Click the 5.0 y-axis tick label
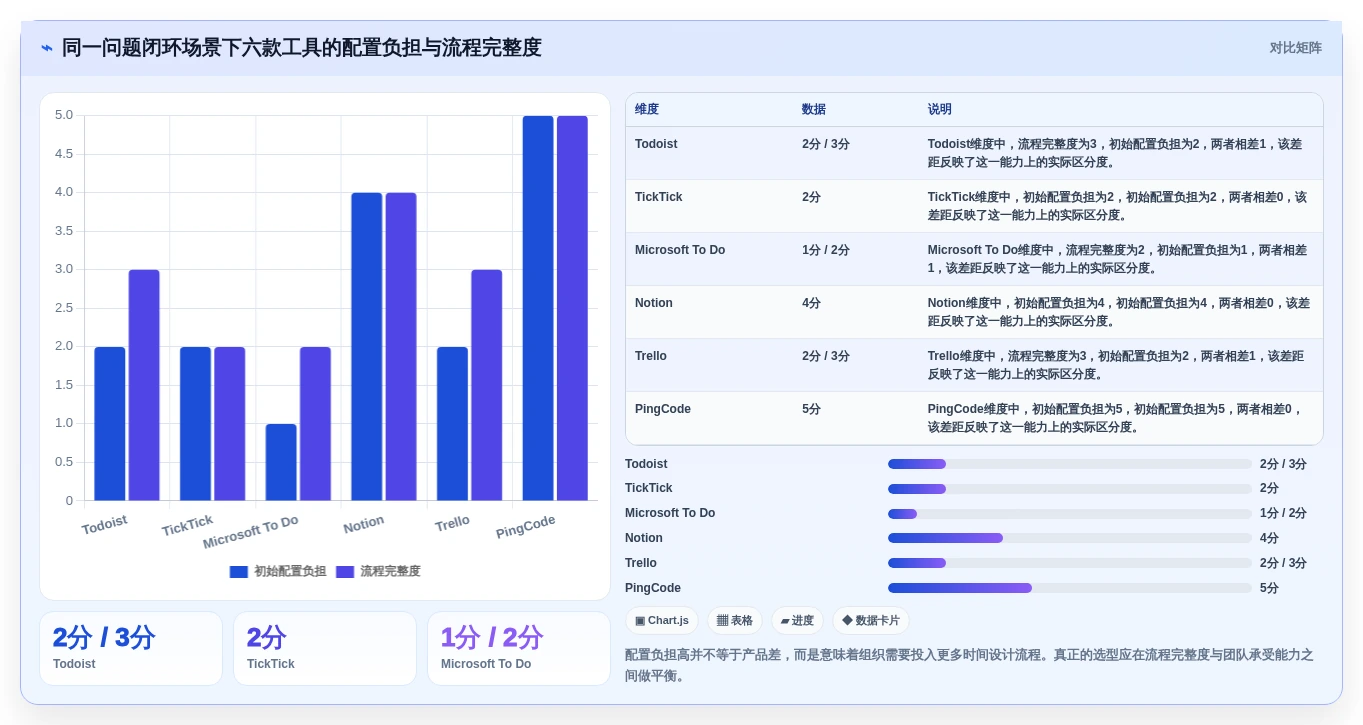 [64, 115]
